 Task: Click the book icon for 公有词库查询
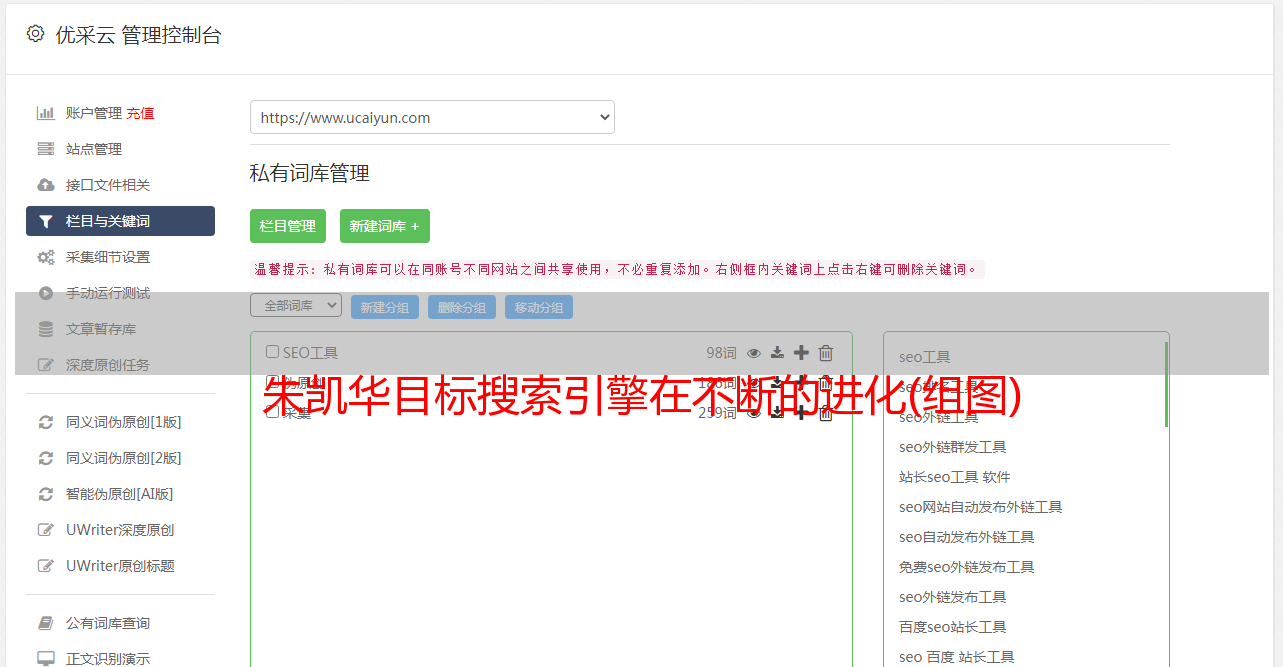pyautogui.click(x=46, y=623)
